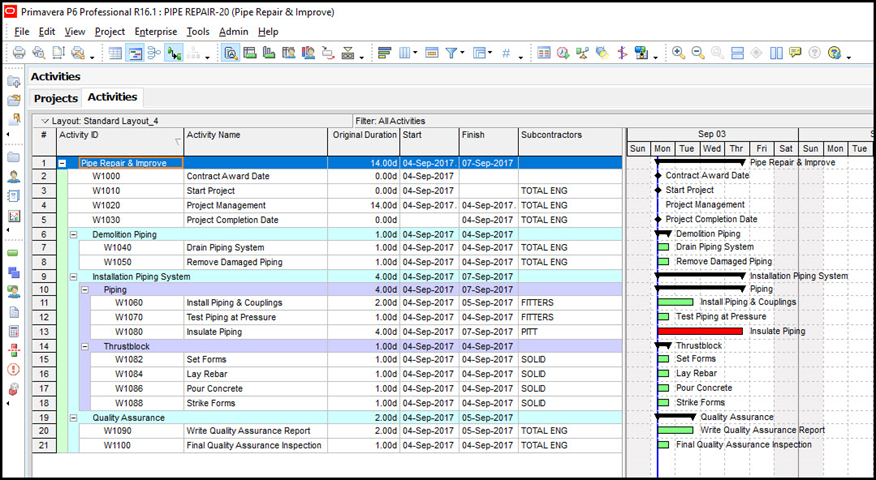Open the Enterprise menu
This screenshot has height=480, width=876.
tap(155, 31)
